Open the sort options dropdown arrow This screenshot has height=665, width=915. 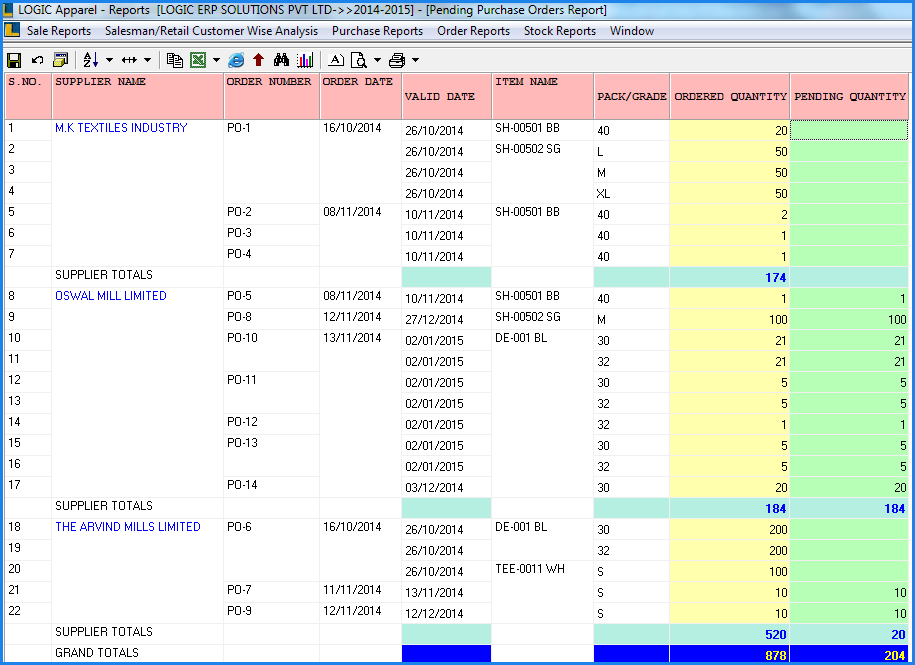(109, 60)
